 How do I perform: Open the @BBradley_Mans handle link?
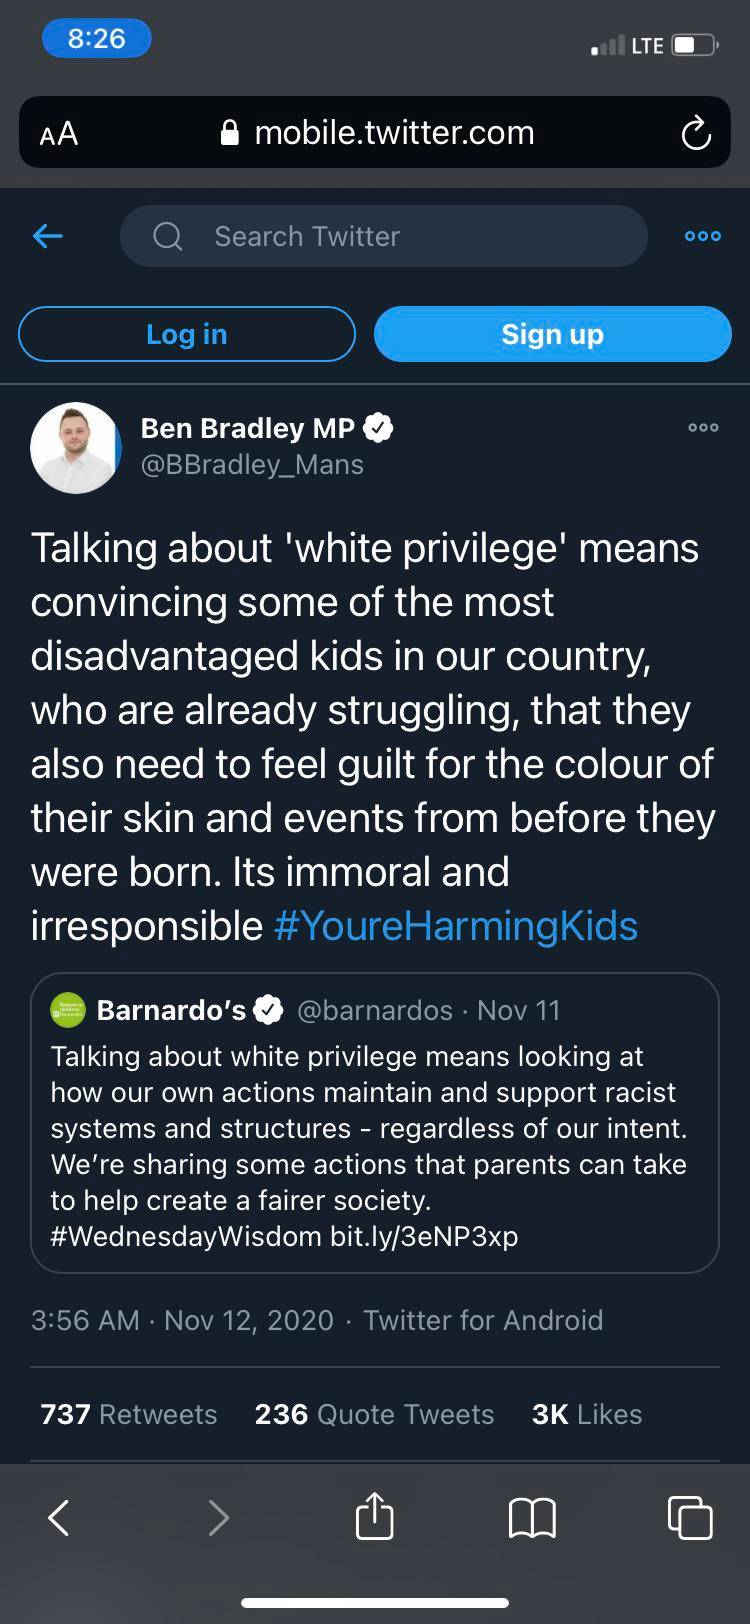pyautogui.click(x=252, y=465)
